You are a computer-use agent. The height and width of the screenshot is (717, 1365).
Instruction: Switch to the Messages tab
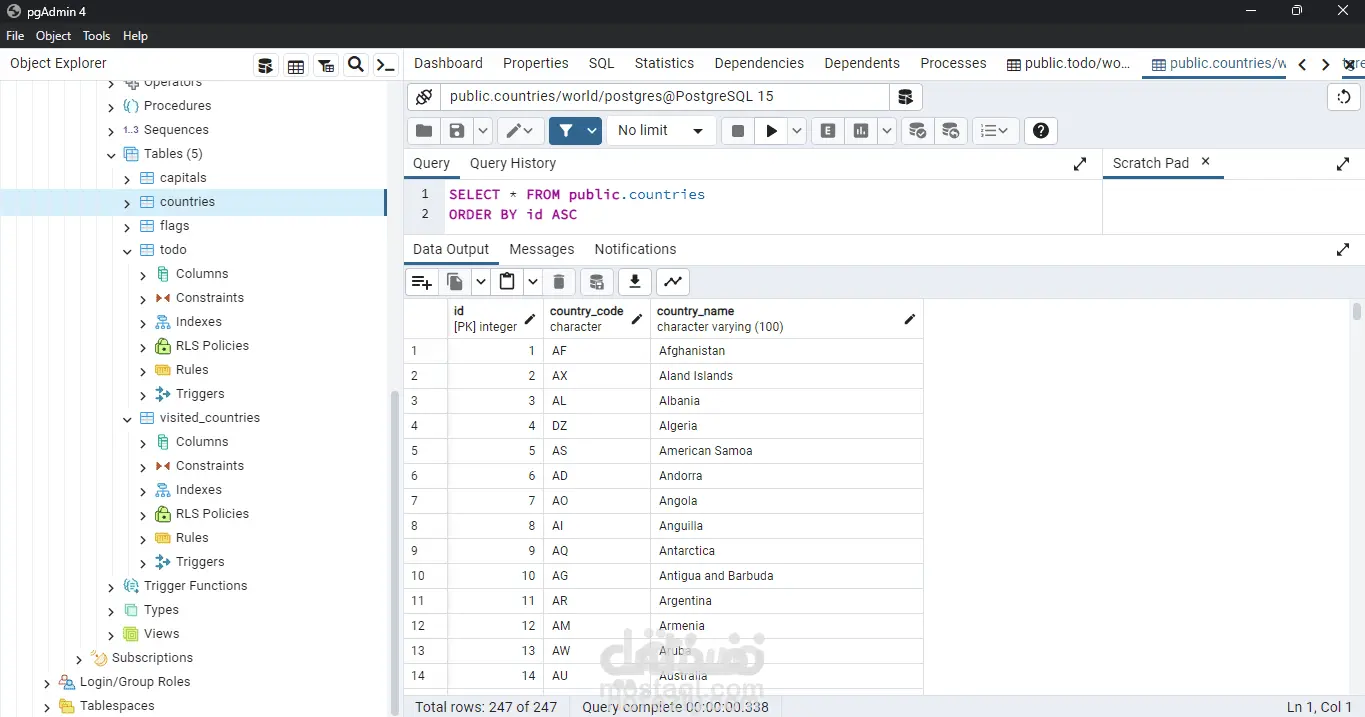pos(542,249)
